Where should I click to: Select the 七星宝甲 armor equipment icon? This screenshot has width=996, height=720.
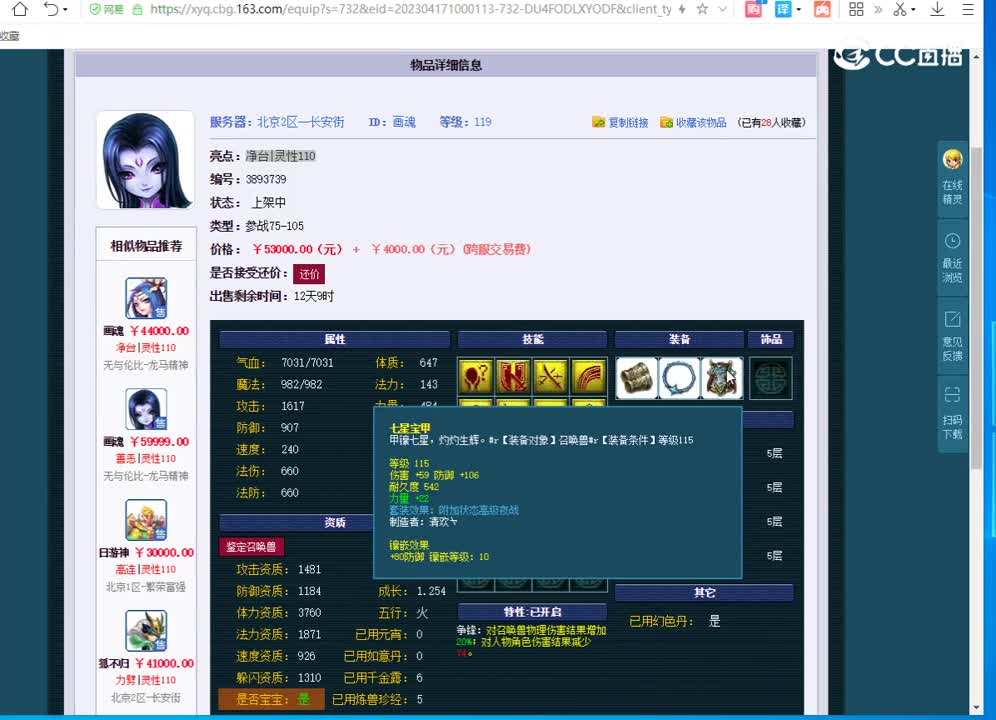click(x=722, y=377)
